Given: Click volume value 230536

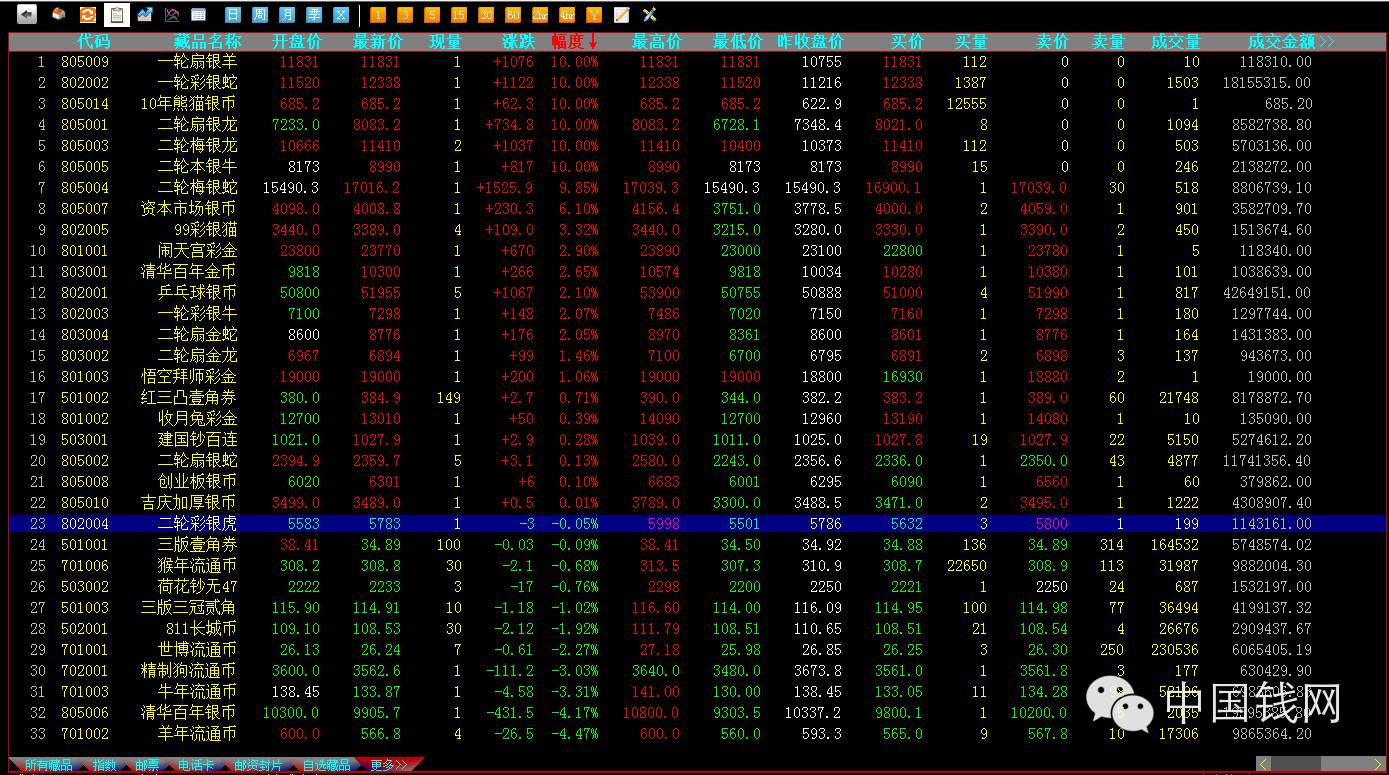Looking at the screenshot, I should [x=1174, y=650].
